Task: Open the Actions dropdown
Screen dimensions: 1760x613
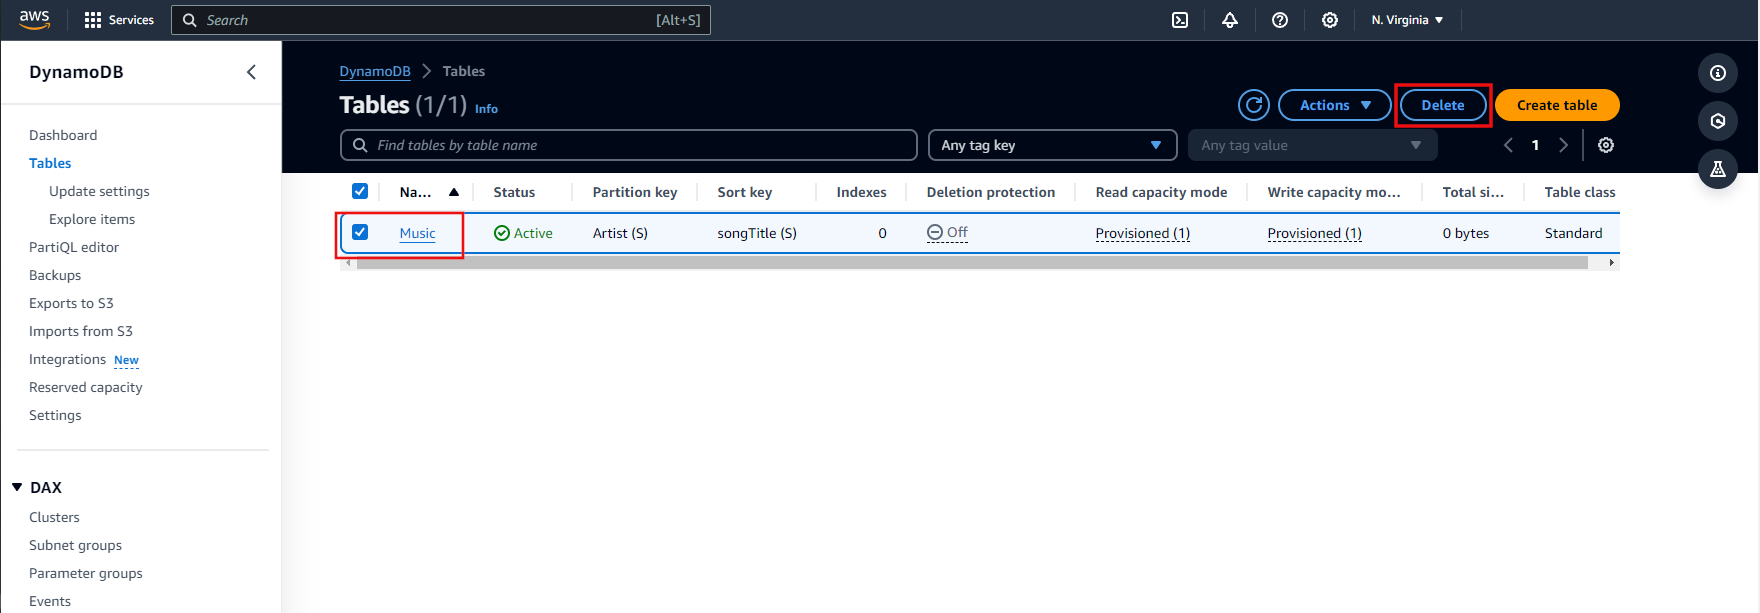Action: (x=1335, y=105)
